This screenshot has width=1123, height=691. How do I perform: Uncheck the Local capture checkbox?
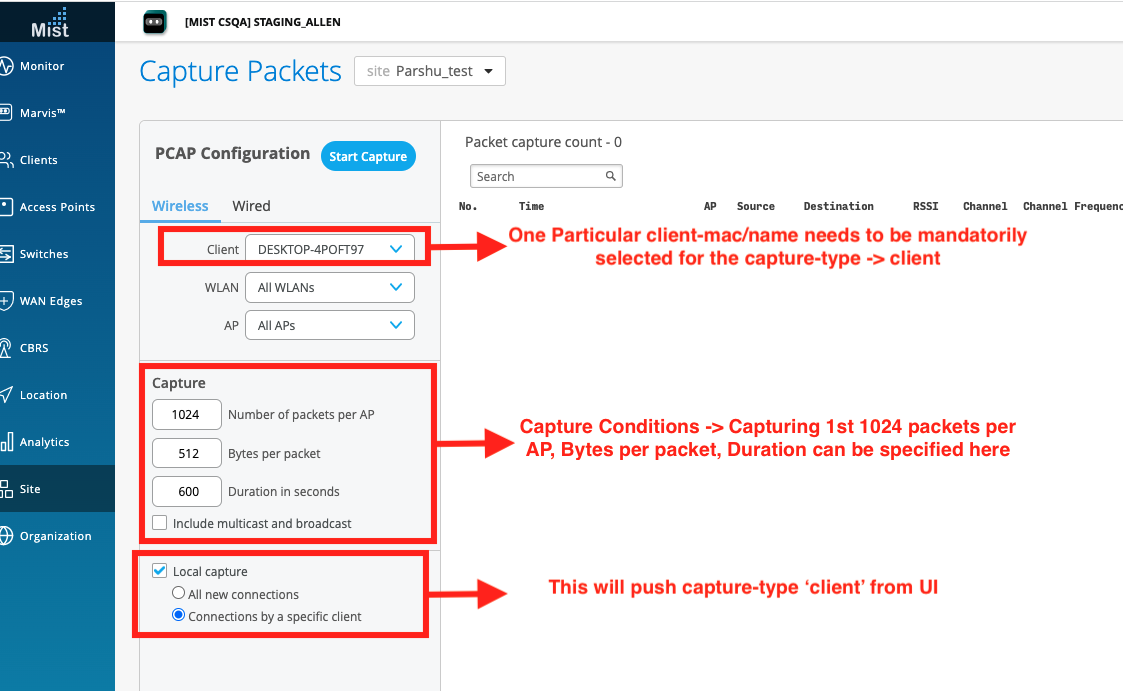(x=159, y=571)
